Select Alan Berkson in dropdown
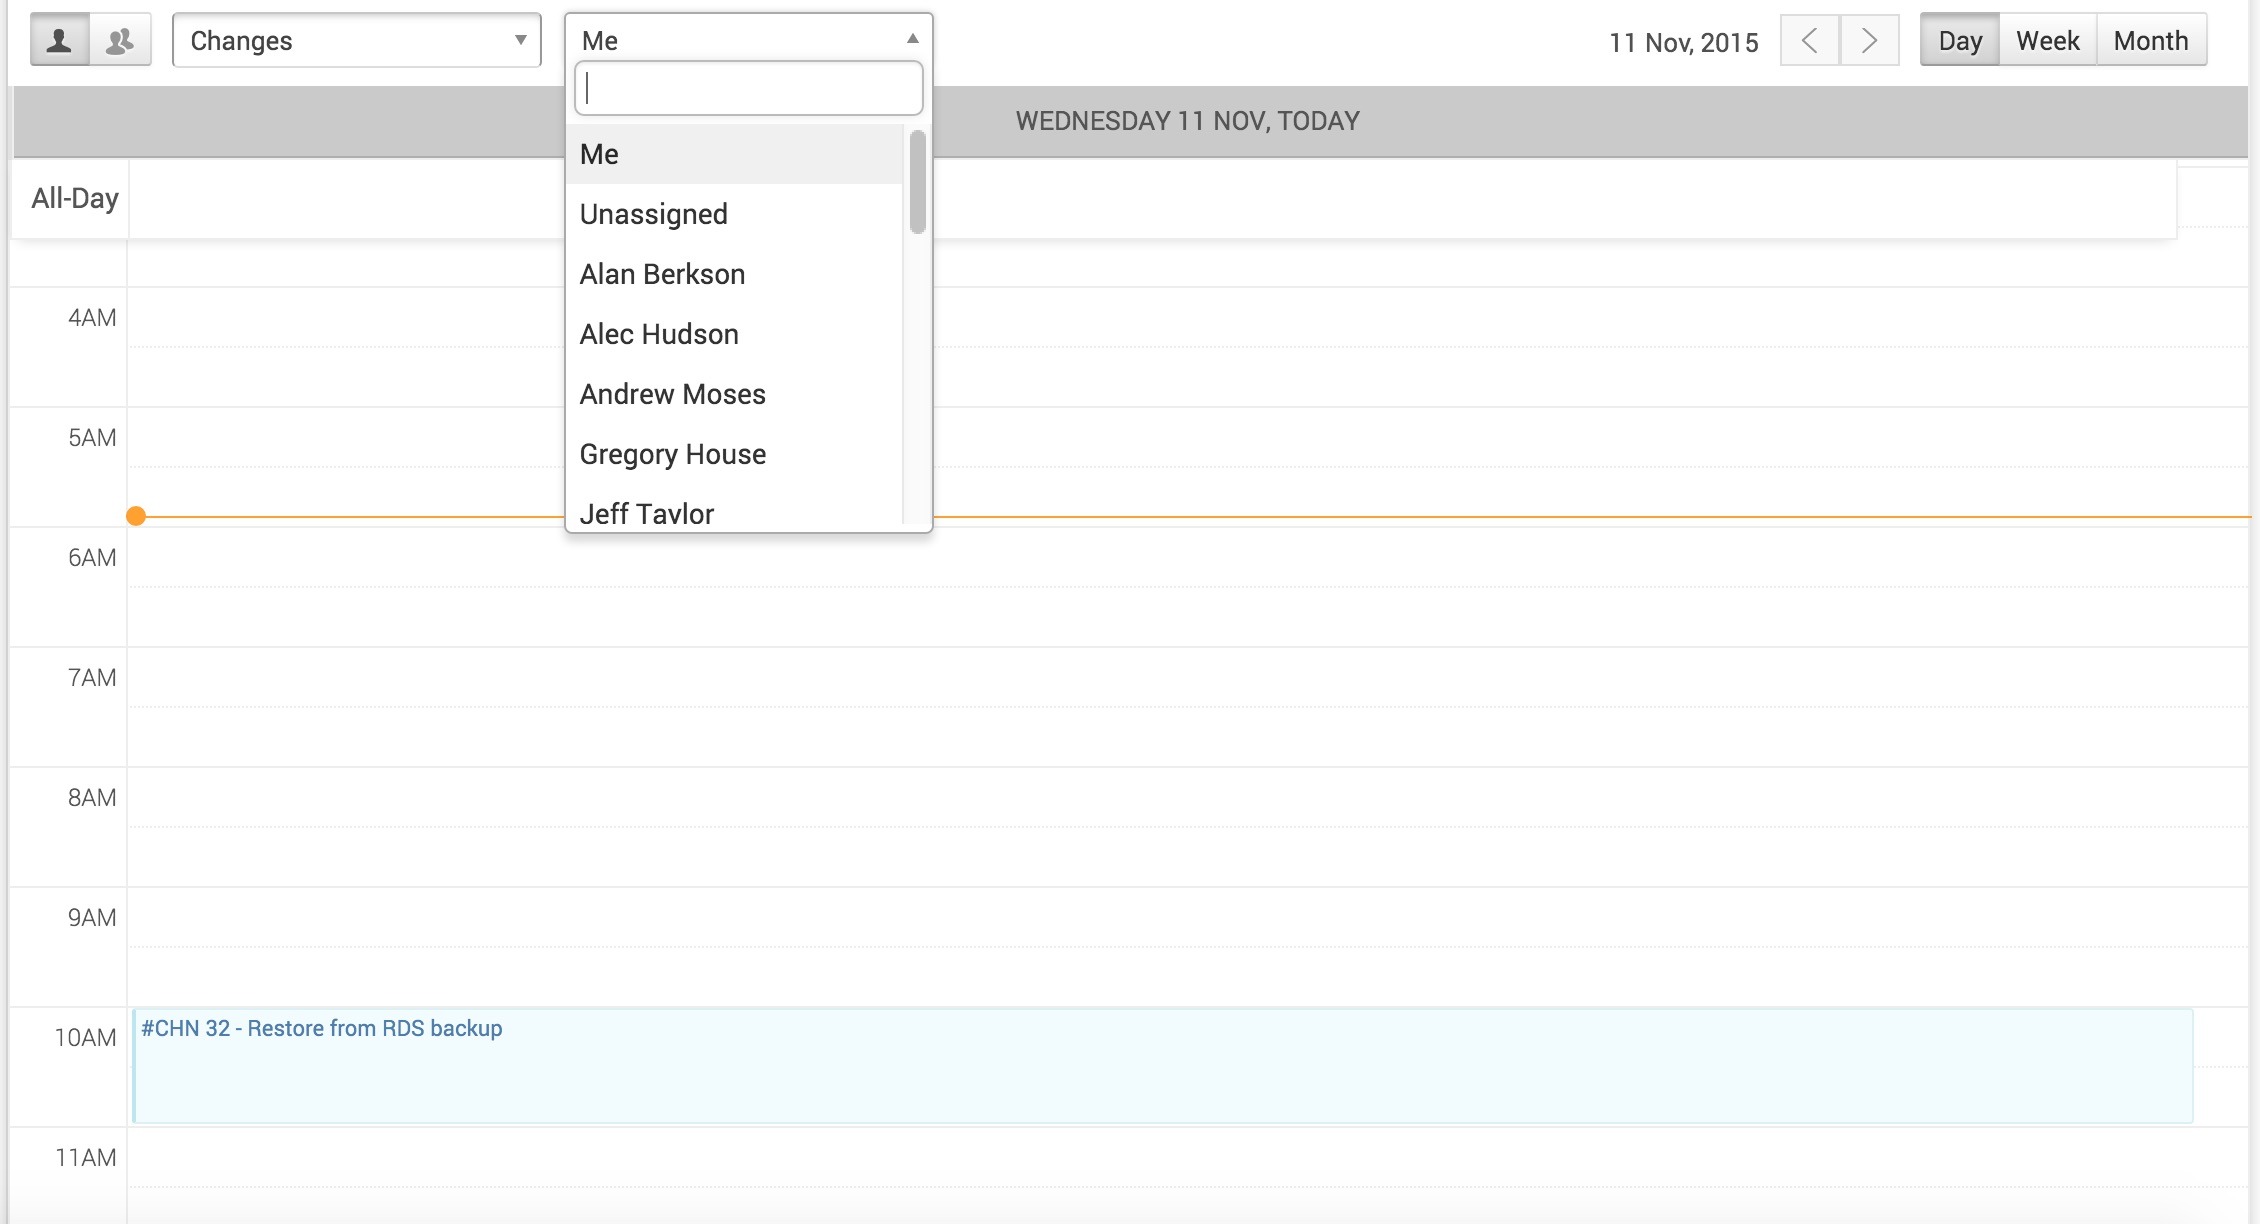 point(734,274)
